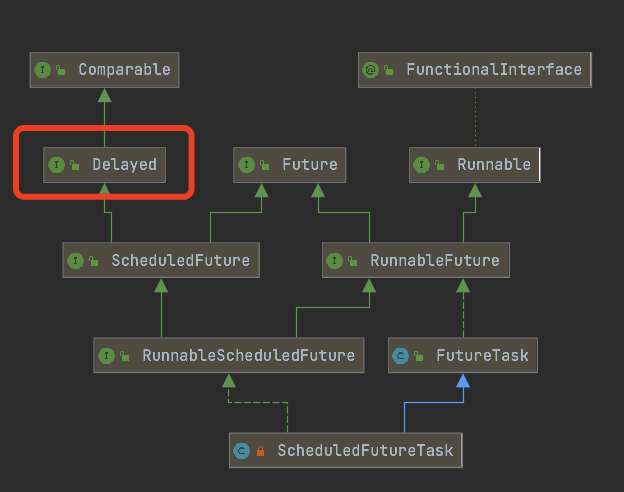
Task: Select the Runnable node text
Action: (x=494, y=164)
